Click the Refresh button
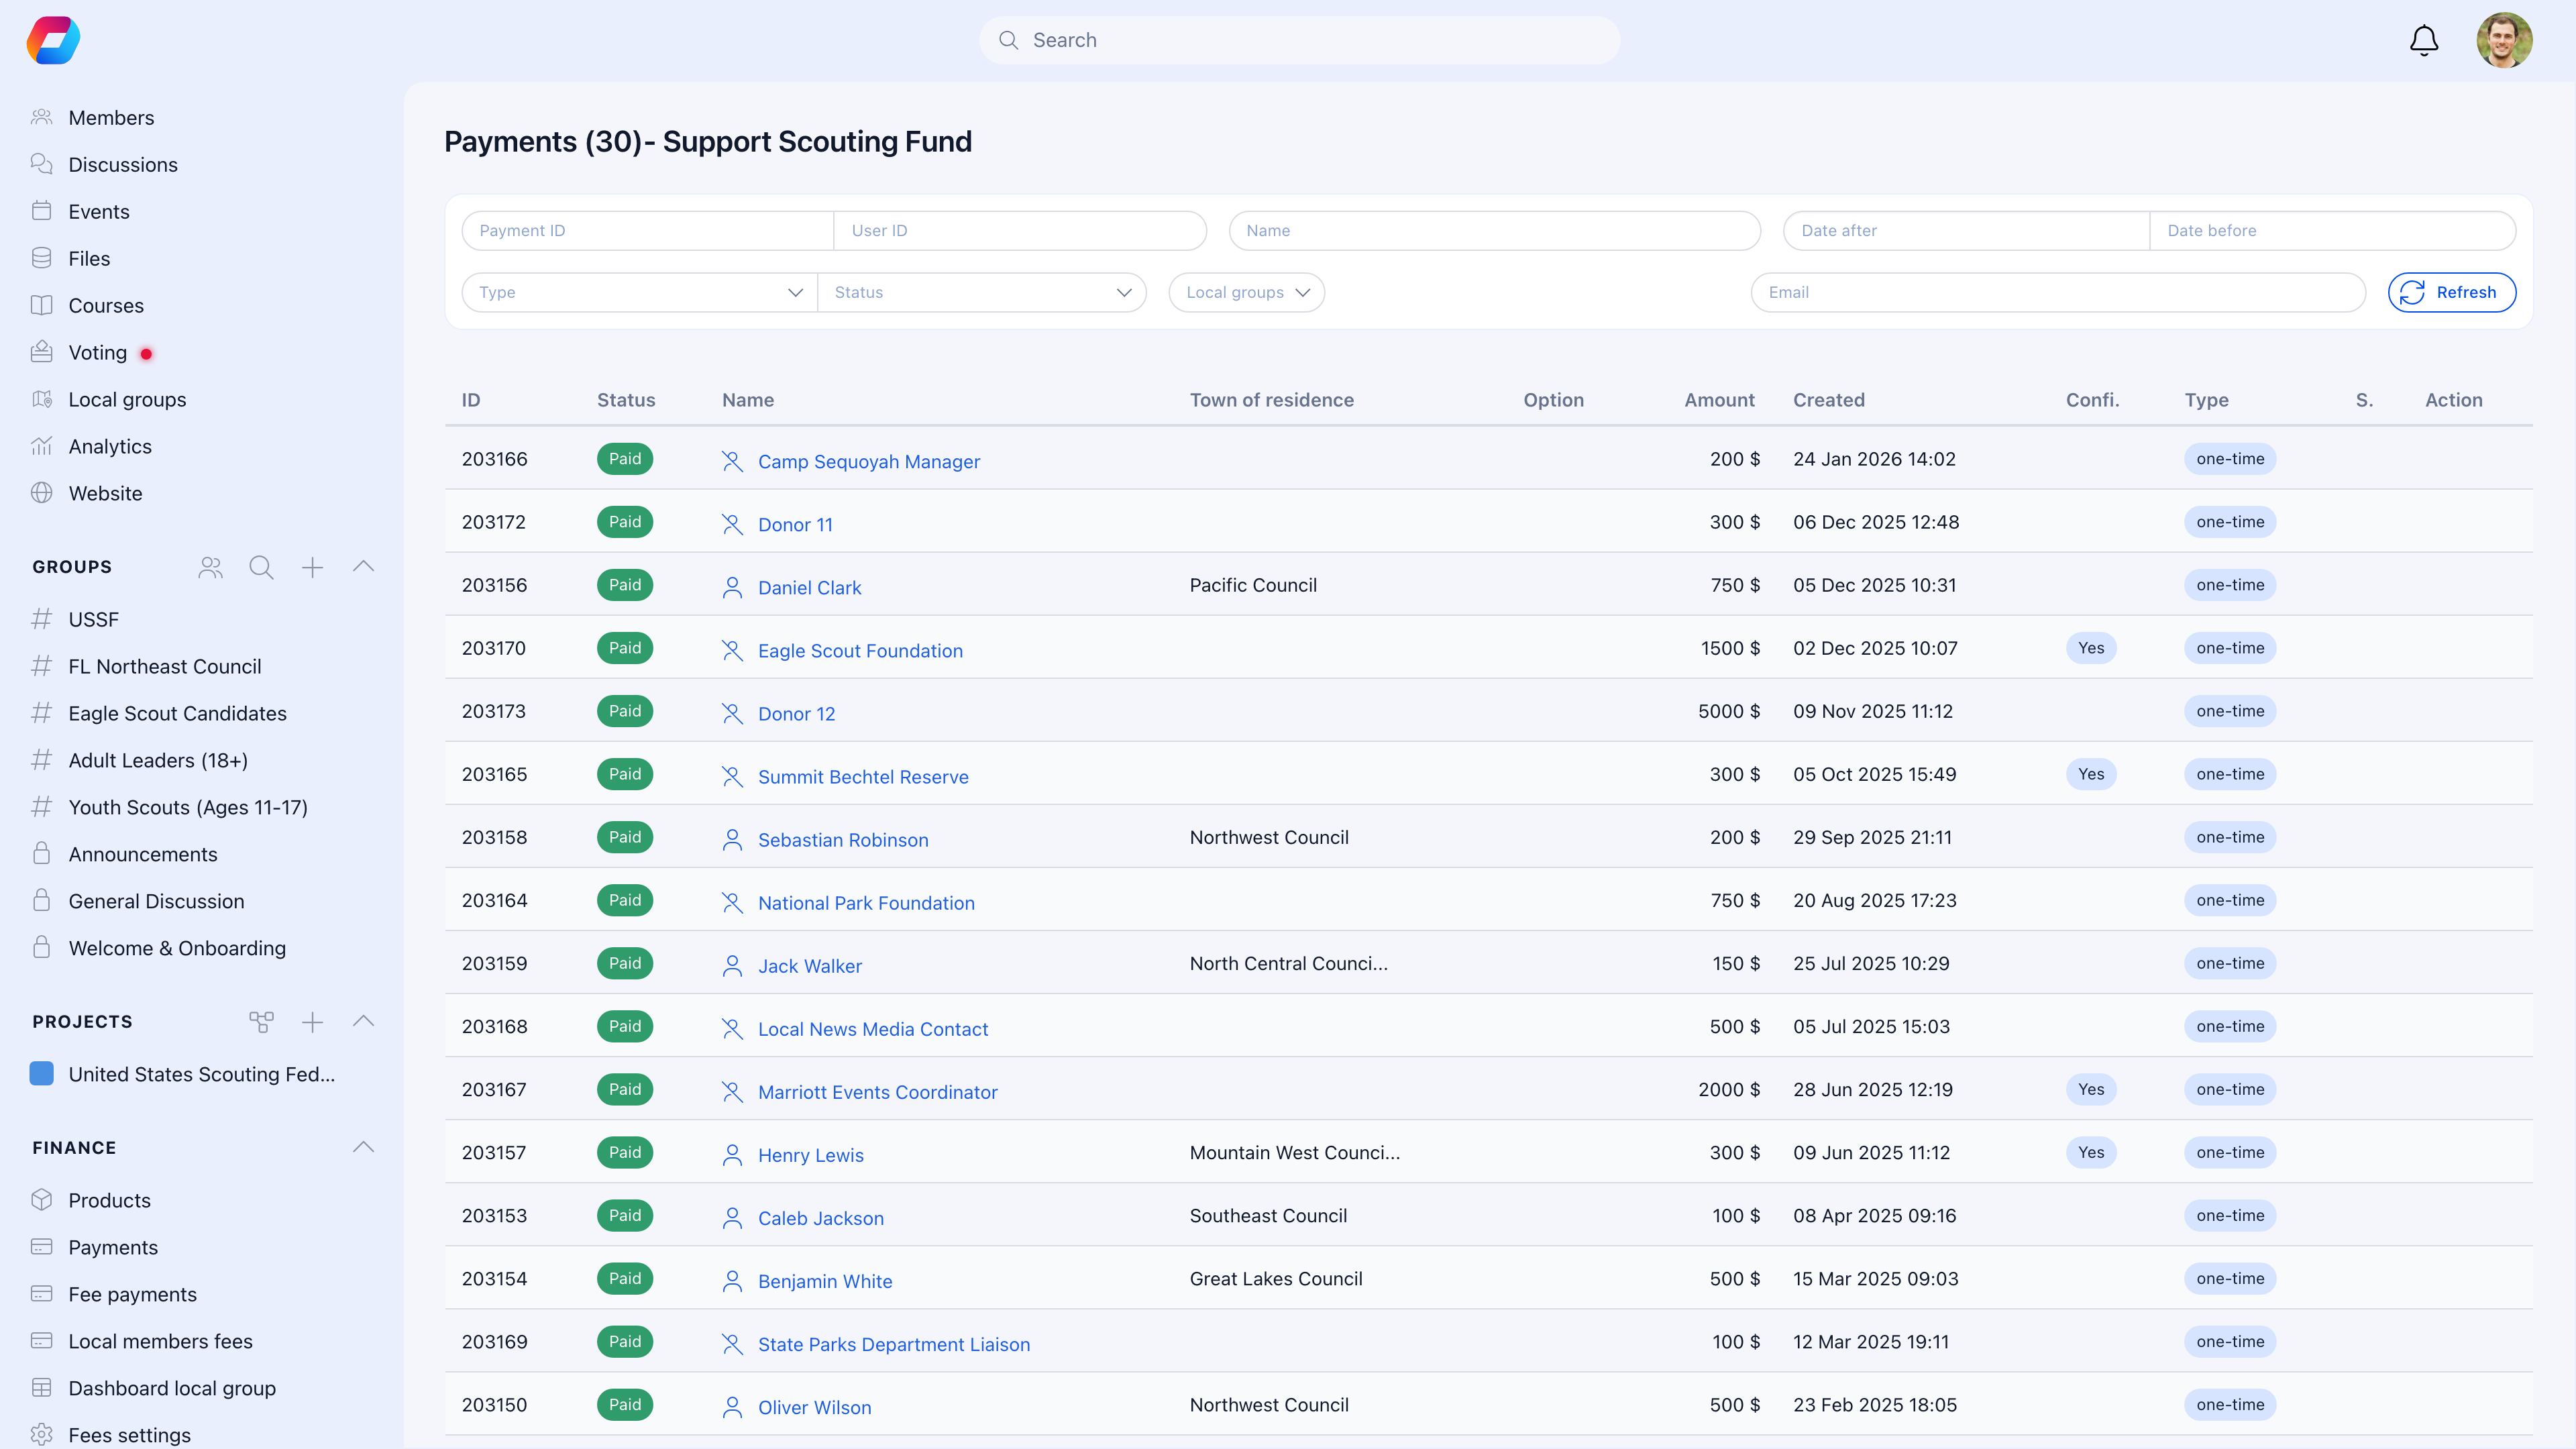Screen dimensions: 2576x1449 click(x=2452, y=292)
